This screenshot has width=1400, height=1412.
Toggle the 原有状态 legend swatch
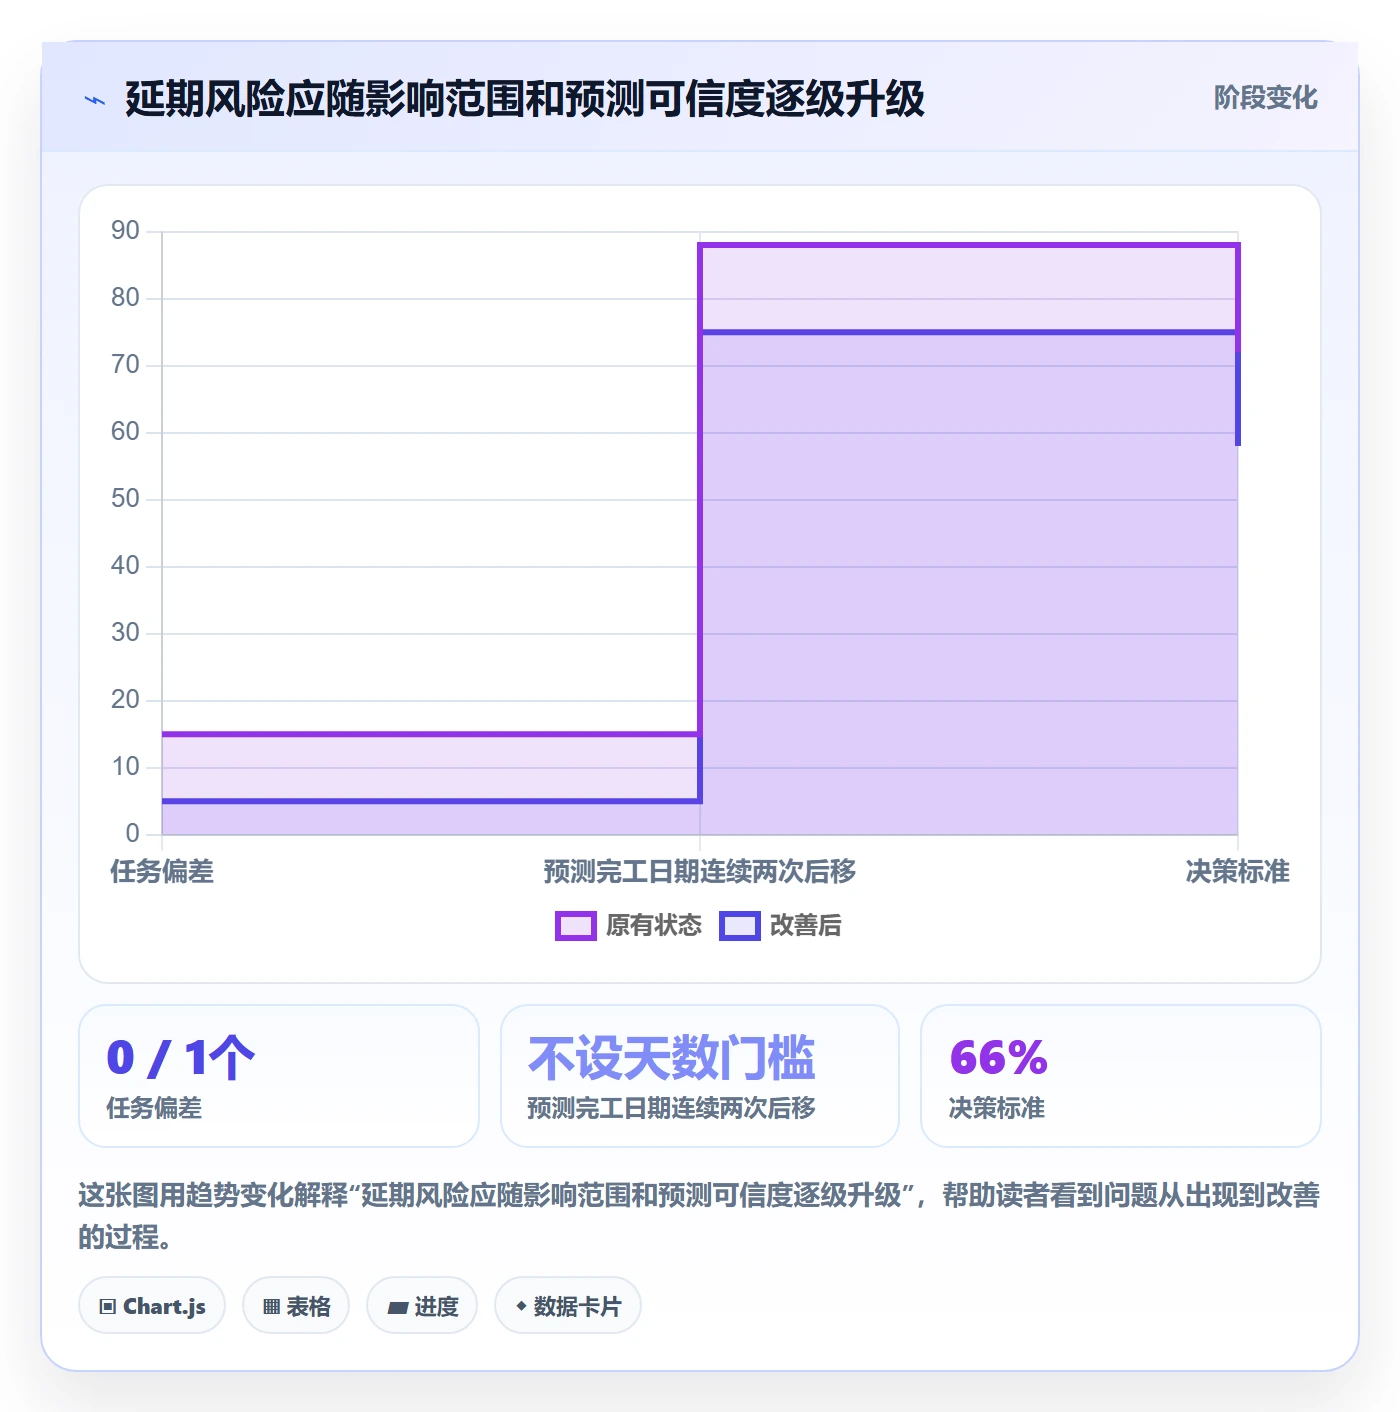pos(576,926)
